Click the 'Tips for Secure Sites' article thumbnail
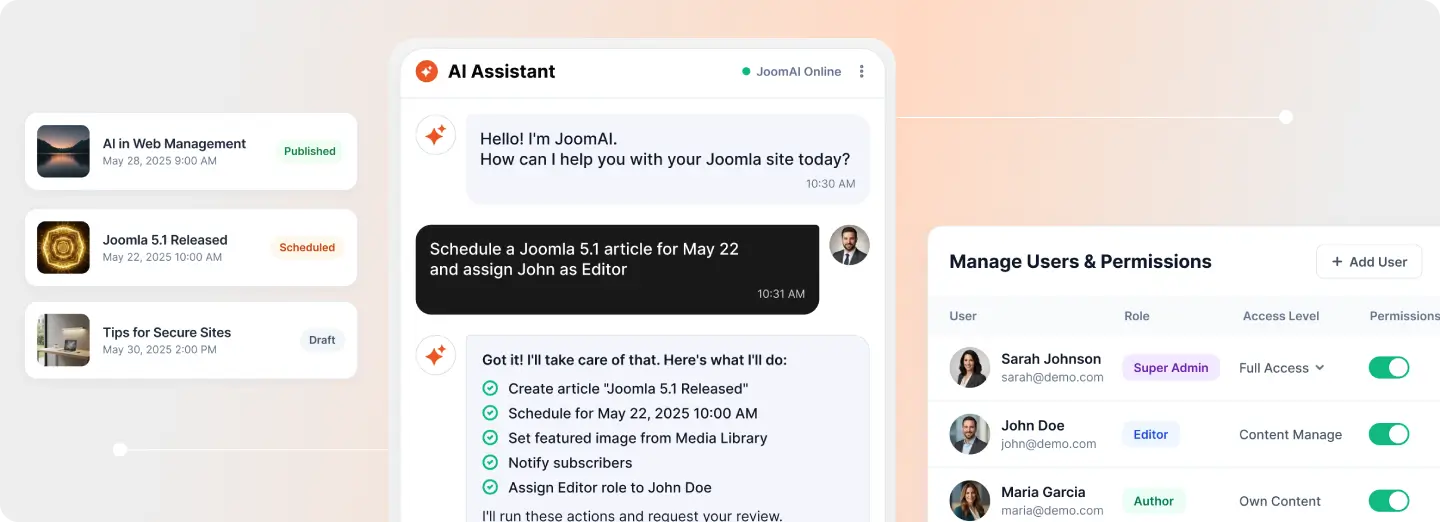The height and width of the screenshot is (522, 1440). (x=63, y=340)
